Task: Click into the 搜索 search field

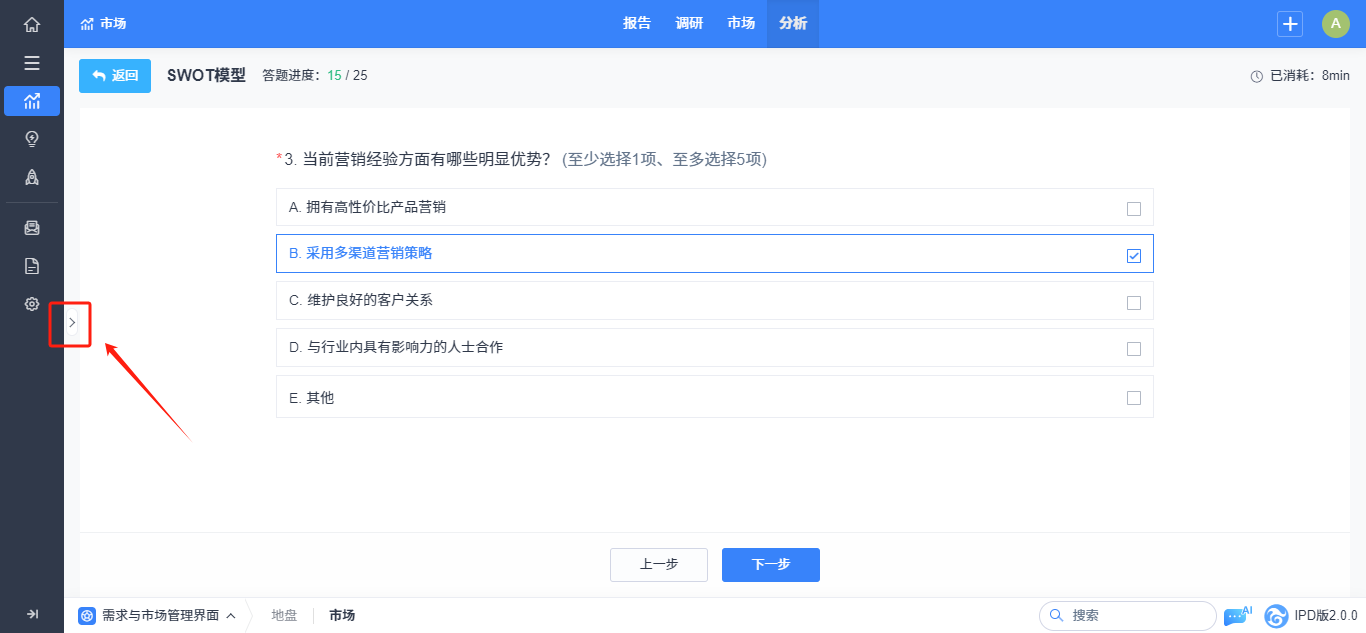Action: click(1128, 616)
